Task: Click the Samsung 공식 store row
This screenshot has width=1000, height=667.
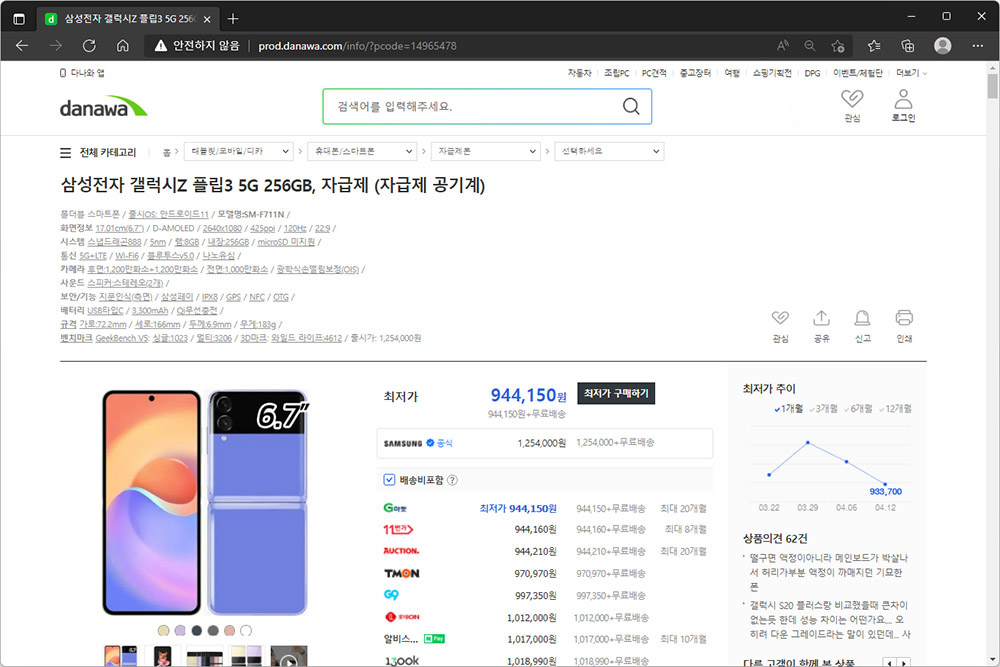Action: pos(545,443)
